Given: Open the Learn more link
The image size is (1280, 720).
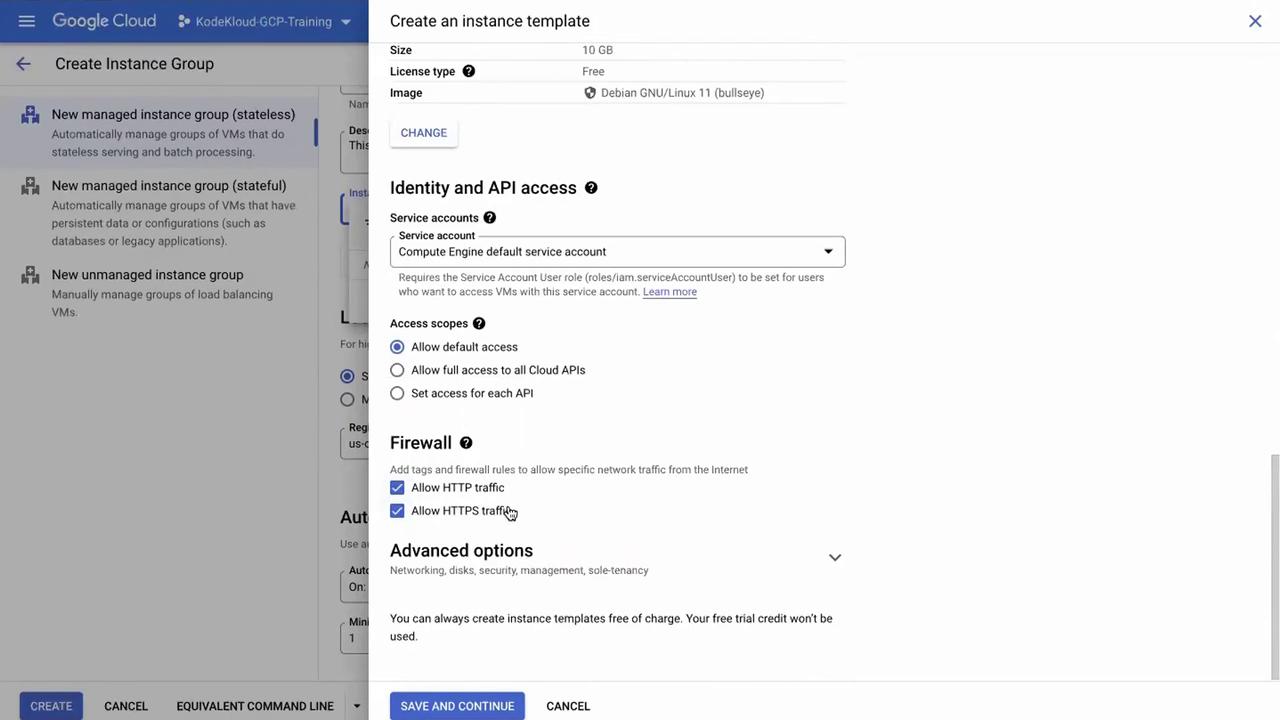Looking at the screenshot, I should [x=669, y=292].
